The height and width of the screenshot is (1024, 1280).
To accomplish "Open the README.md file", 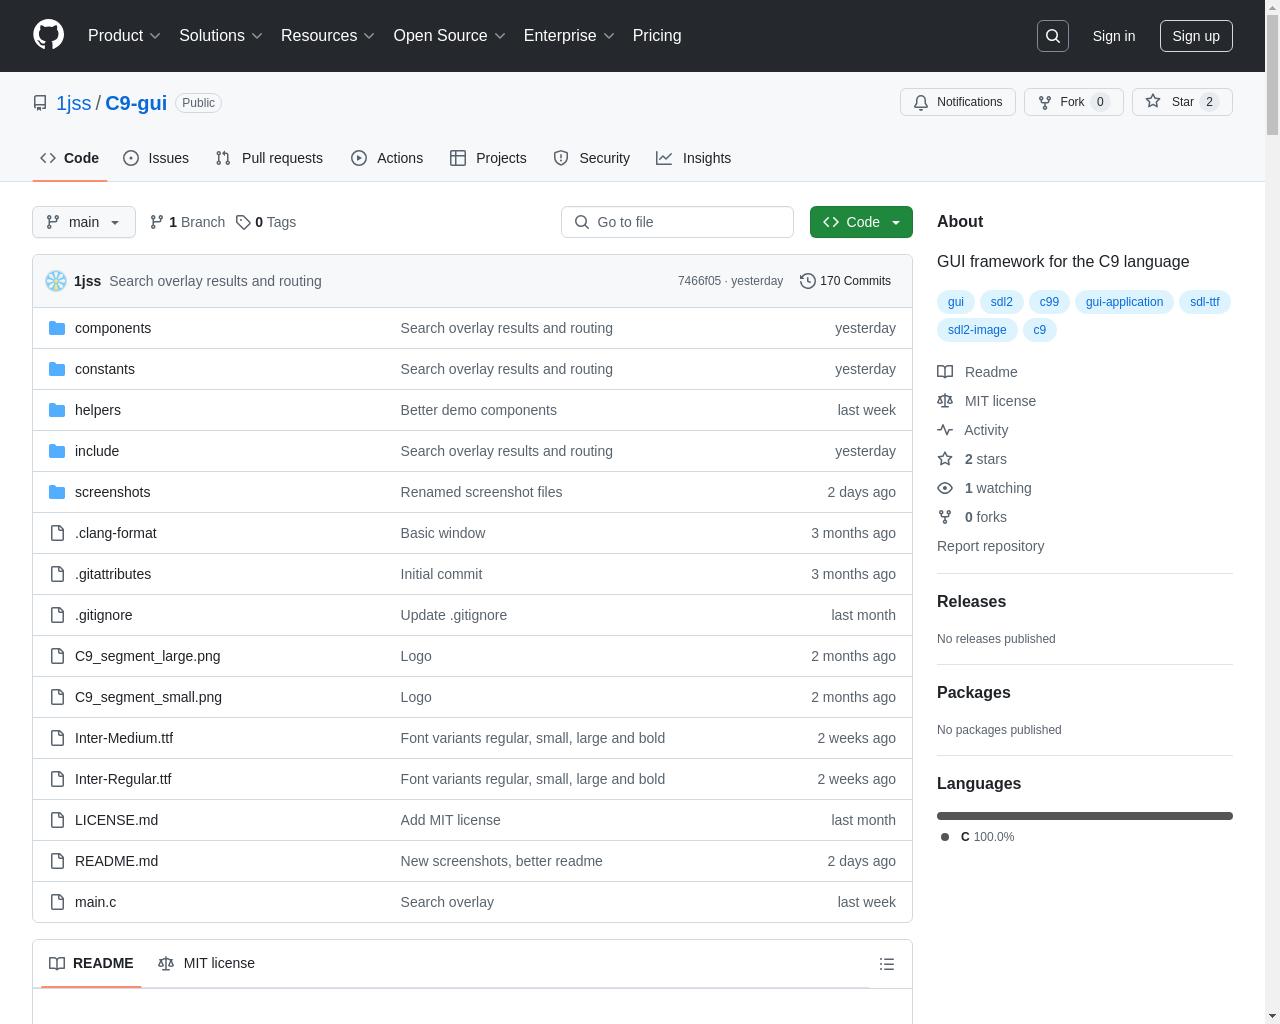I will [116, 861].
